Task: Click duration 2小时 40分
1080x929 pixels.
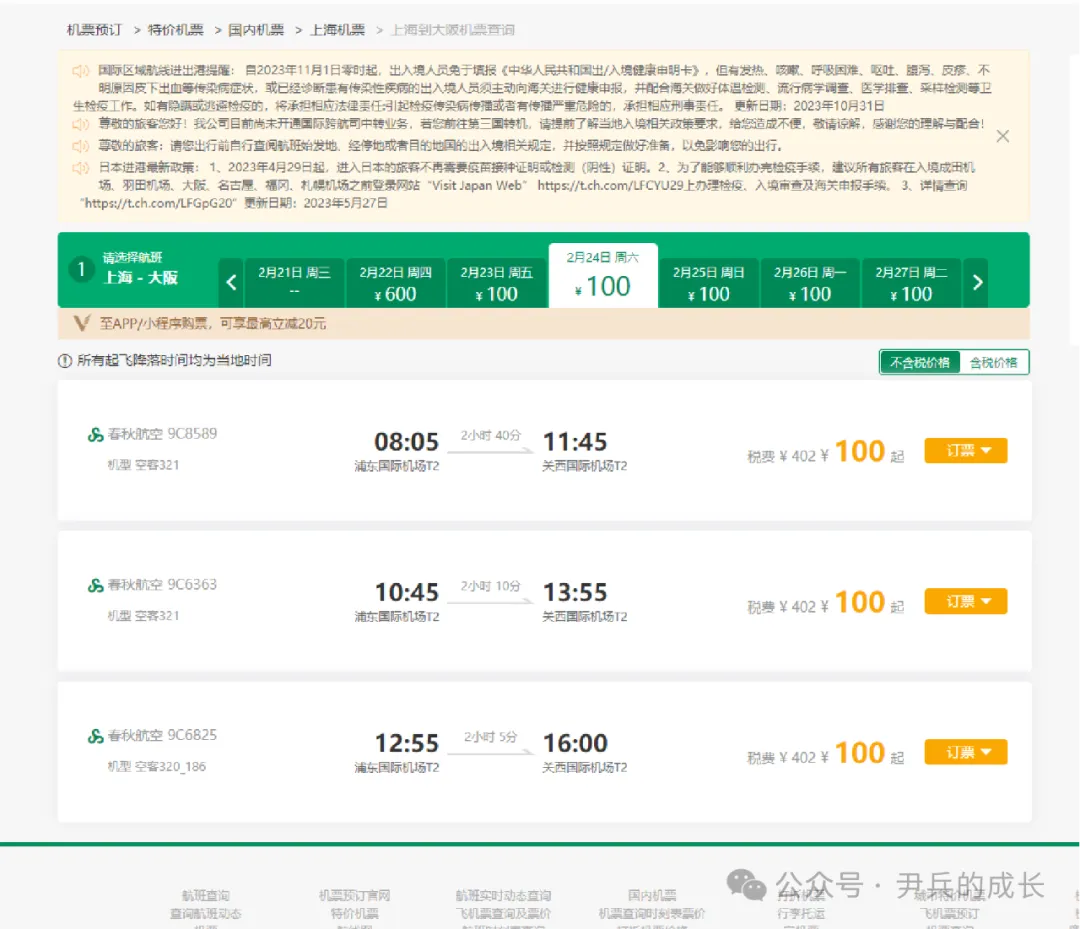Action: pyautogui.click(x=490, y=435)
